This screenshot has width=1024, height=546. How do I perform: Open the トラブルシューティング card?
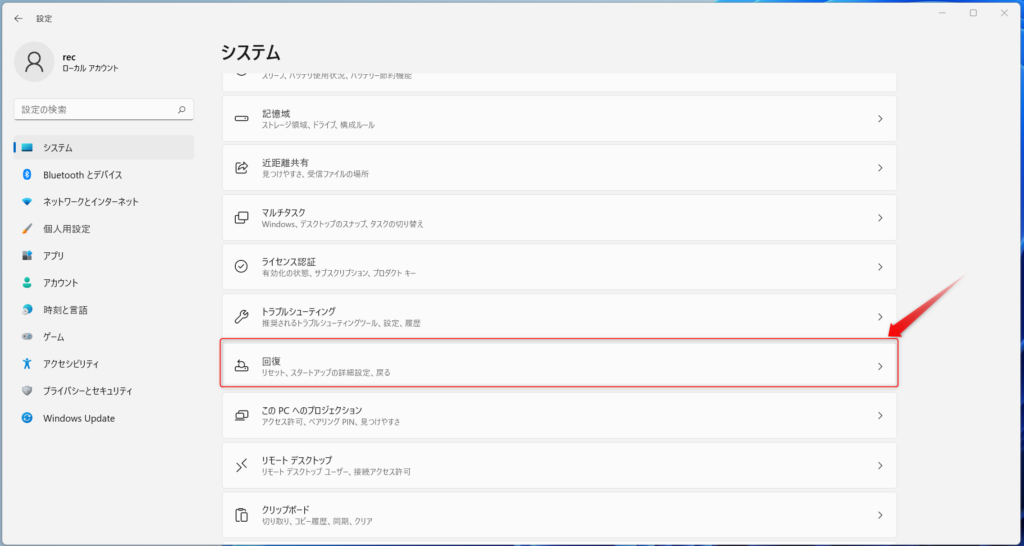point(559,317)
